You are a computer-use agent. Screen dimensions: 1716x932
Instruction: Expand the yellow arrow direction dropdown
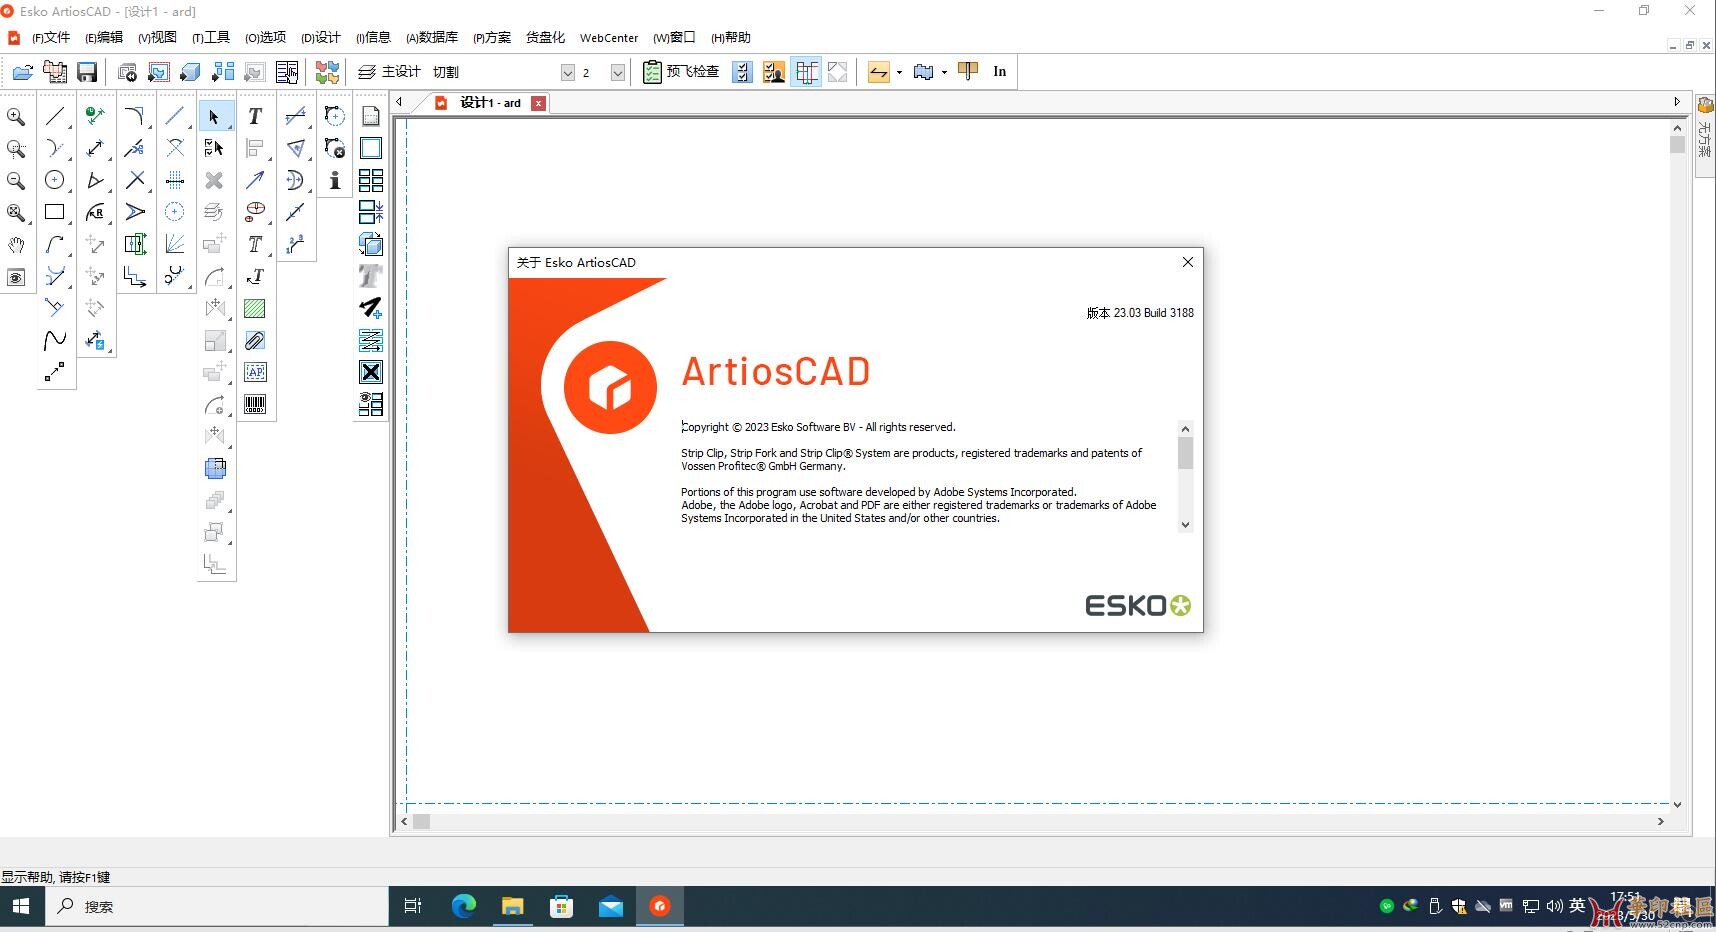click(x=899, y=72)
